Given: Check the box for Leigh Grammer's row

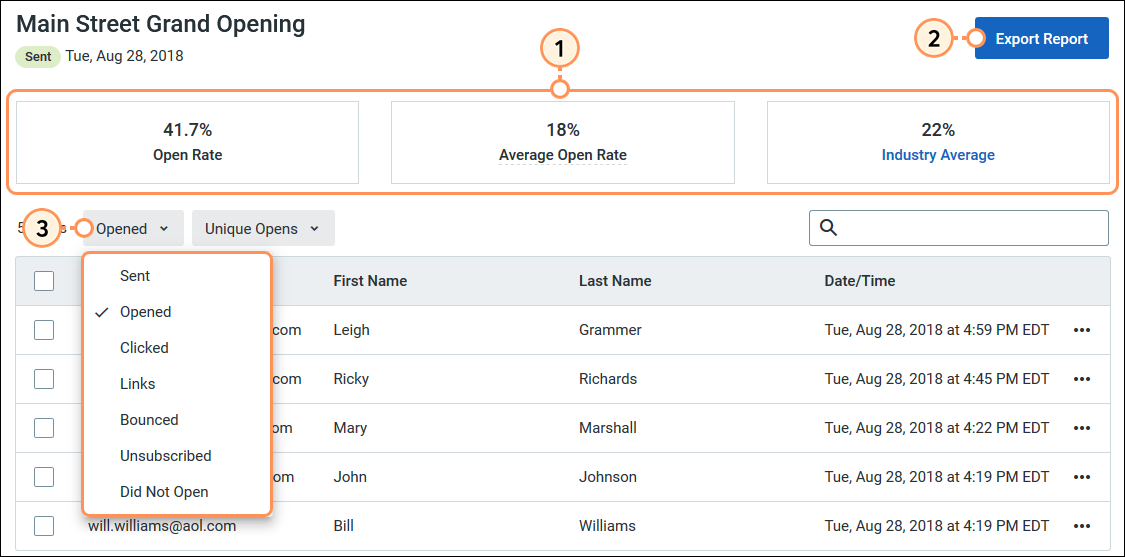Looking at the screenshot, I should [44, 329].
